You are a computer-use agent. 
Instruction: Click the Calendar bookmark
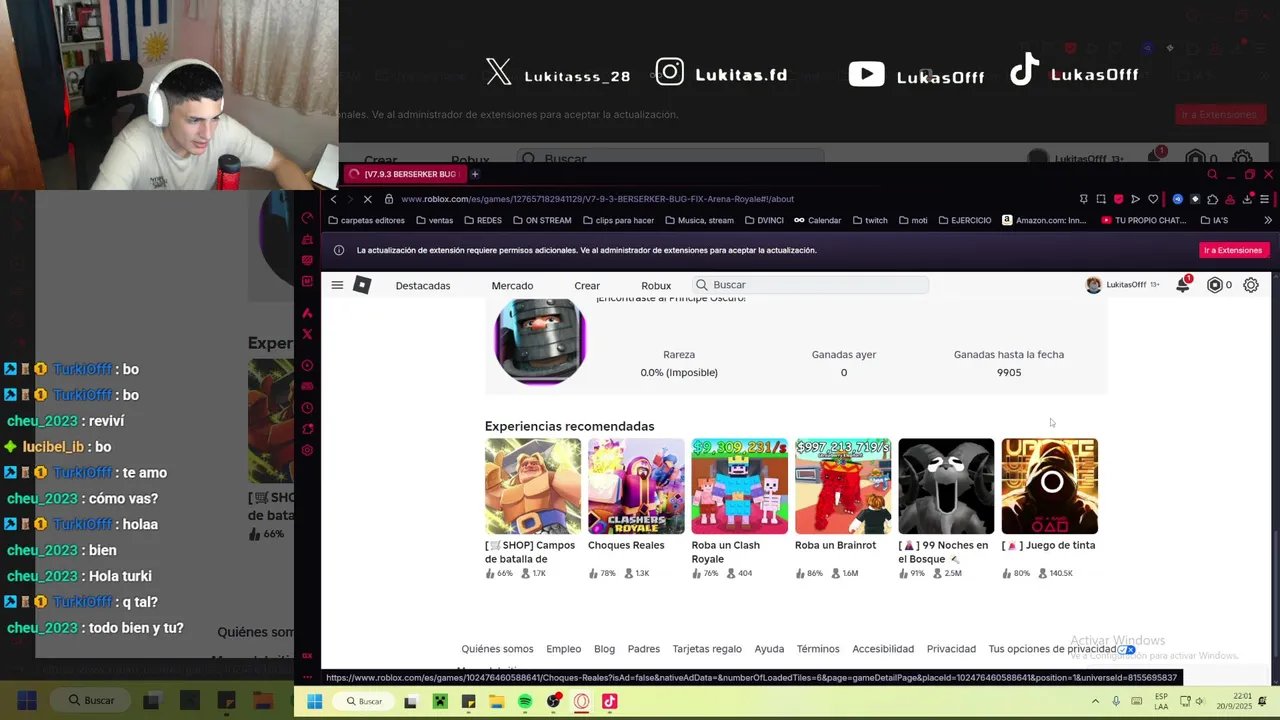point(818,221)
